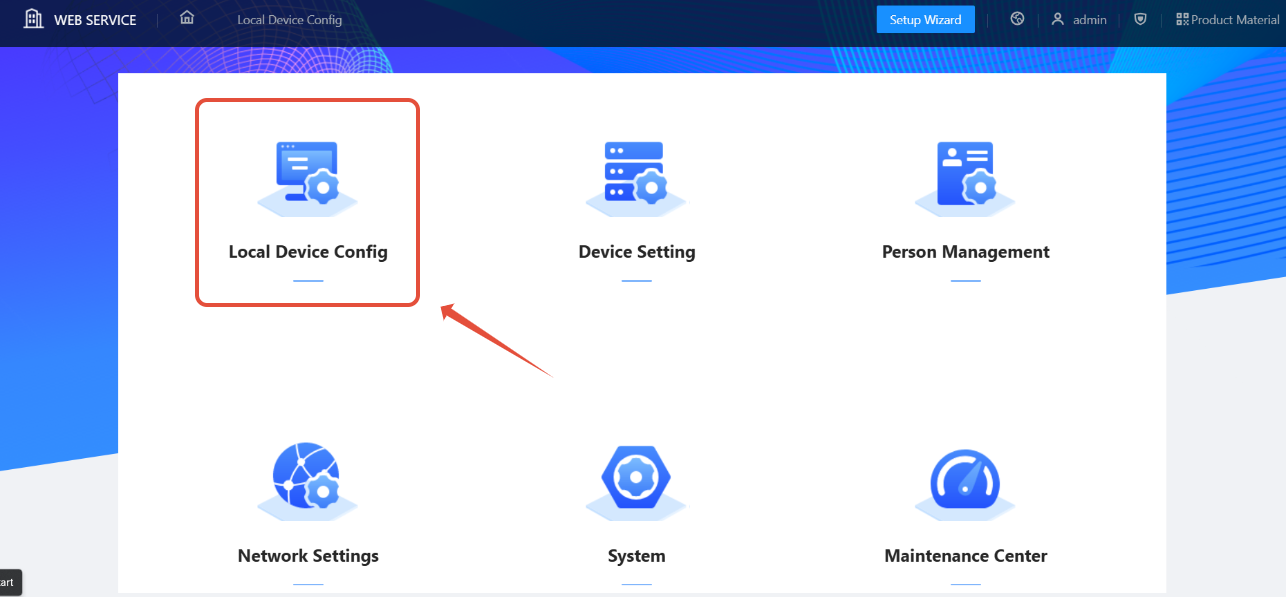1286x597 pixels.
Task: Open the security shield icon
Action: (x=1141, y=19)
